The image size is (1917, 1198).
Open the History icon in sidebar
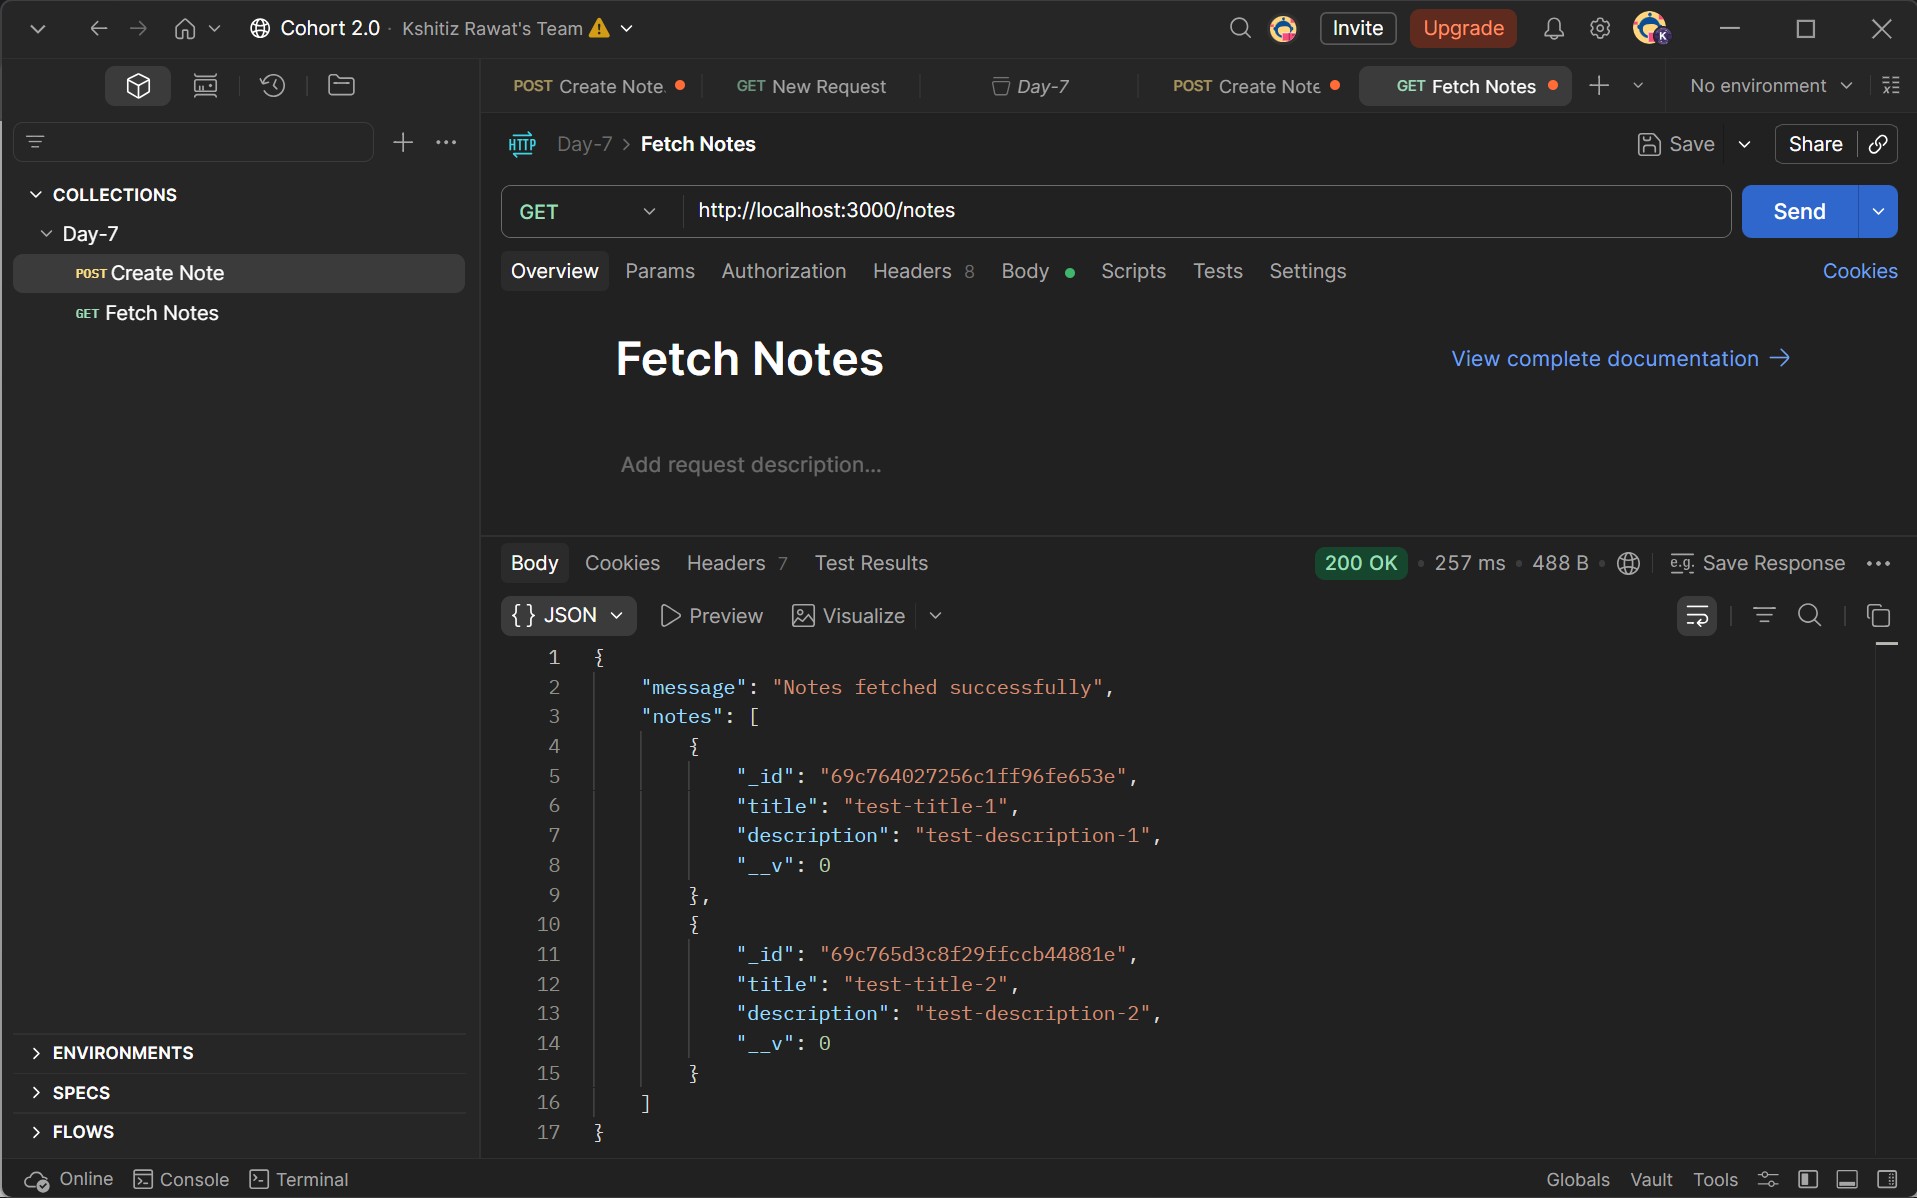coord(272,86)
